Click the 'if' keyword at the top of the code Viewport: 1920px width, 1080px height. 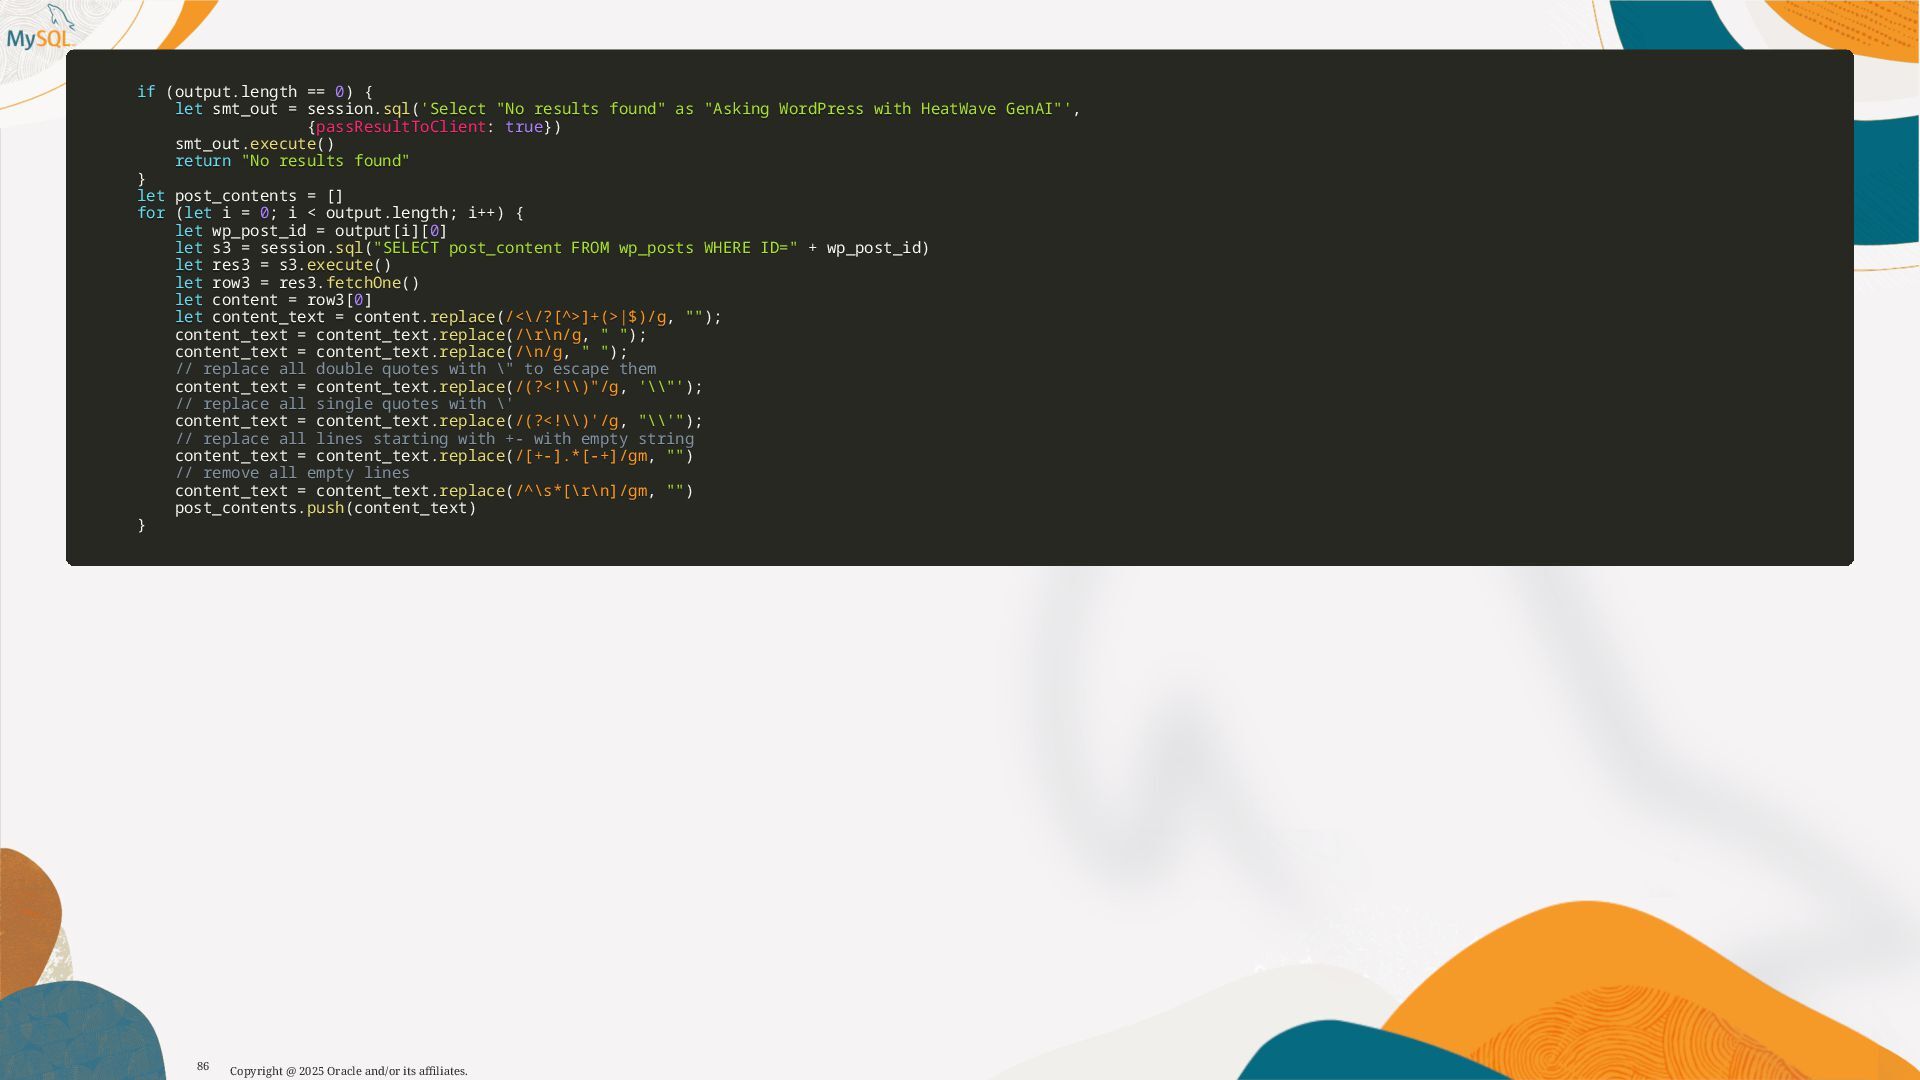click(146, 92)
